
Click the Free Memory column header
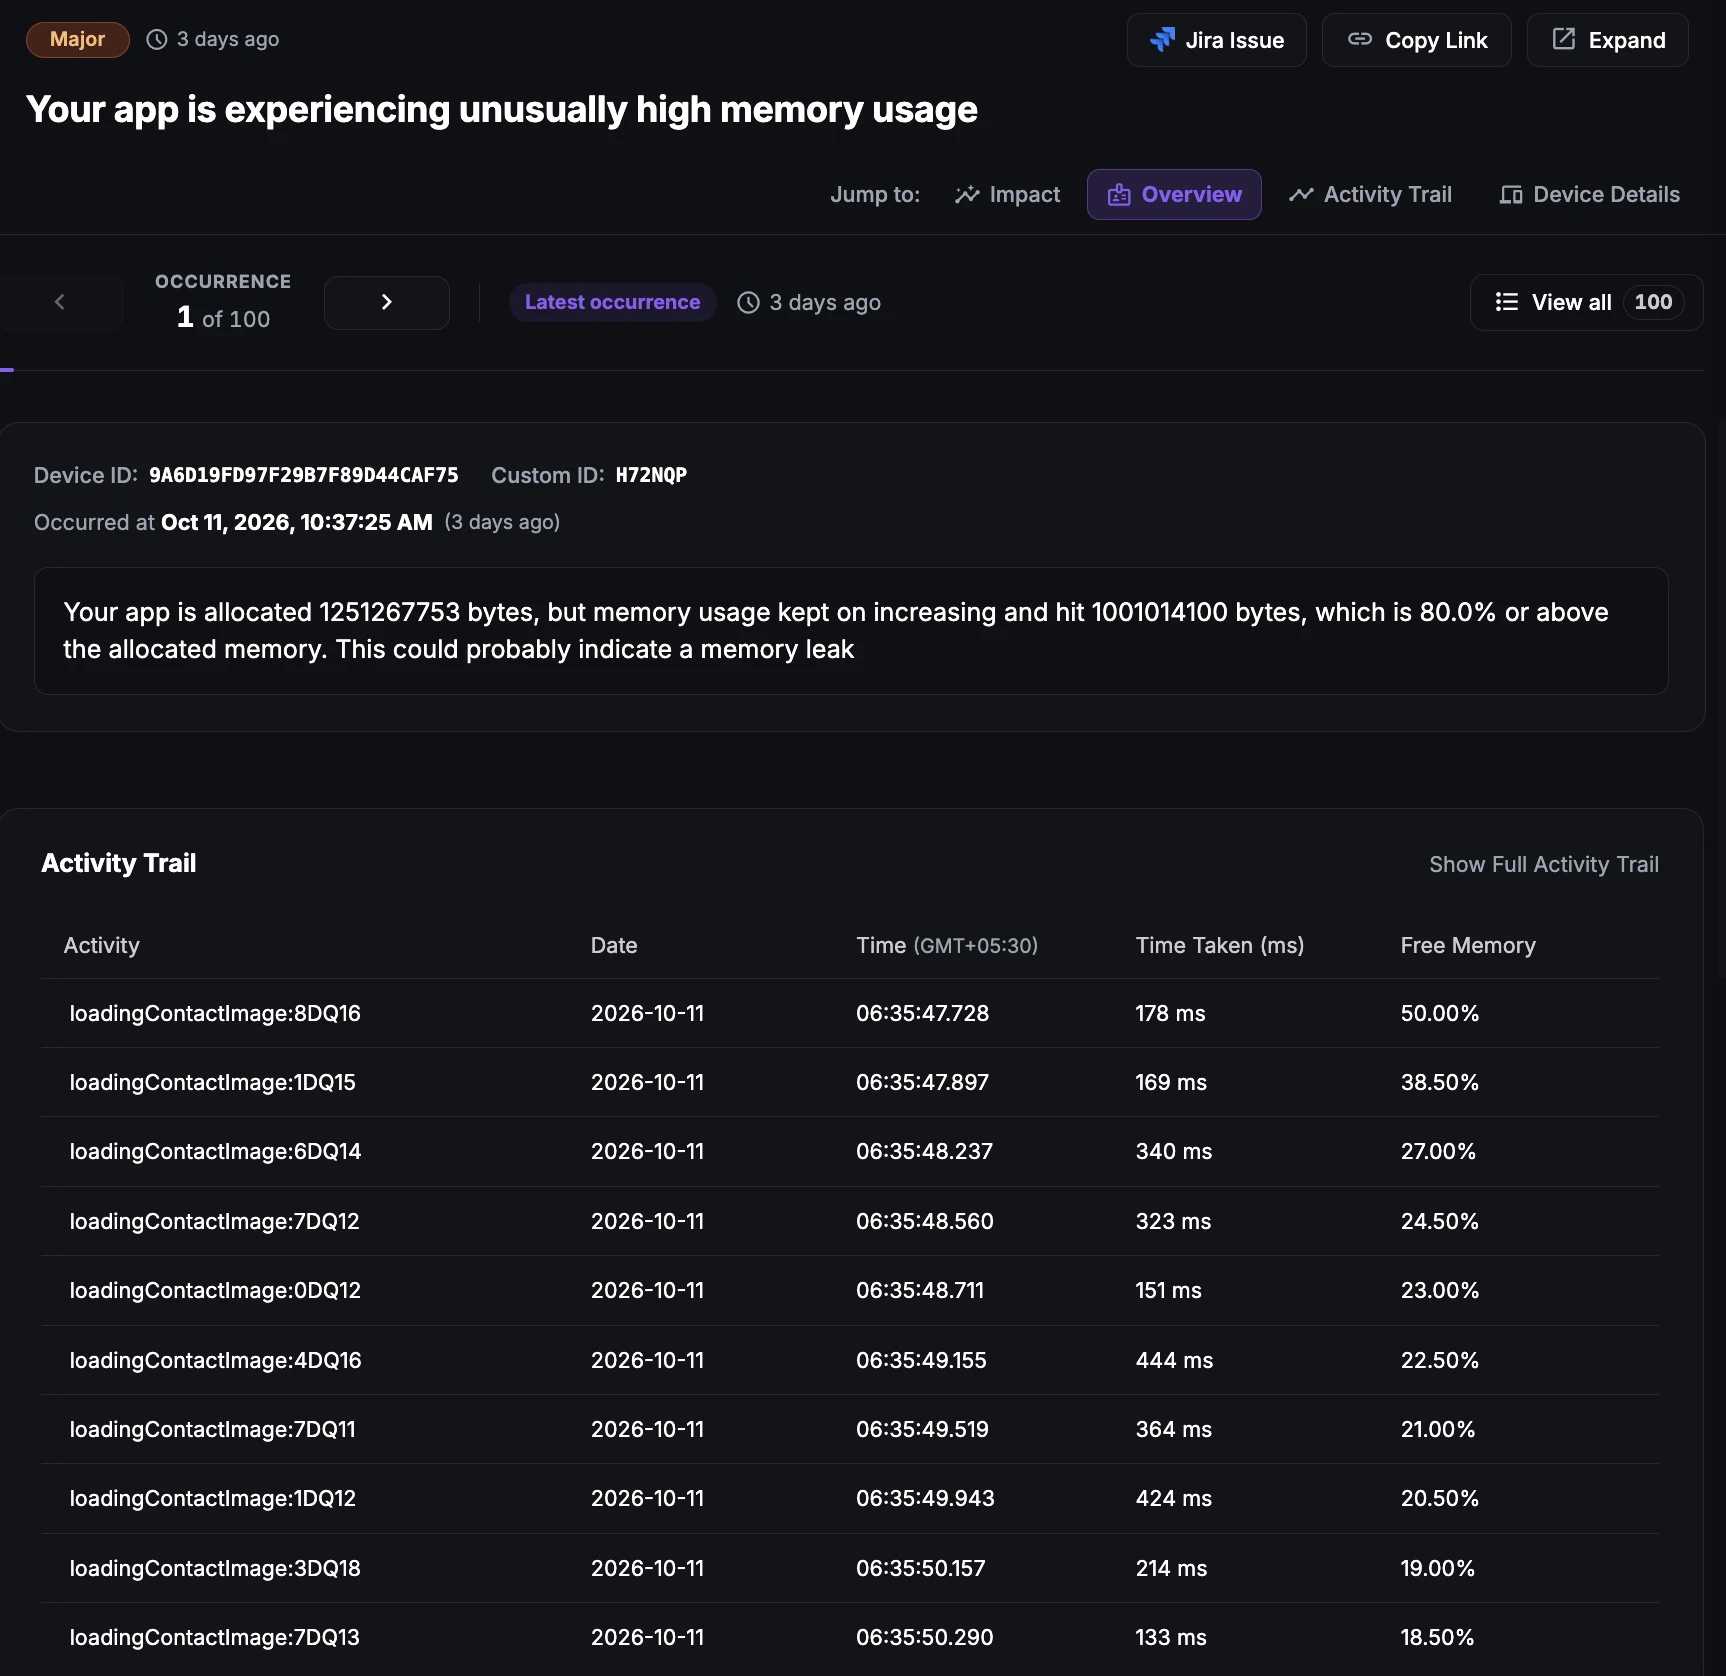(x=1467, y=945)
